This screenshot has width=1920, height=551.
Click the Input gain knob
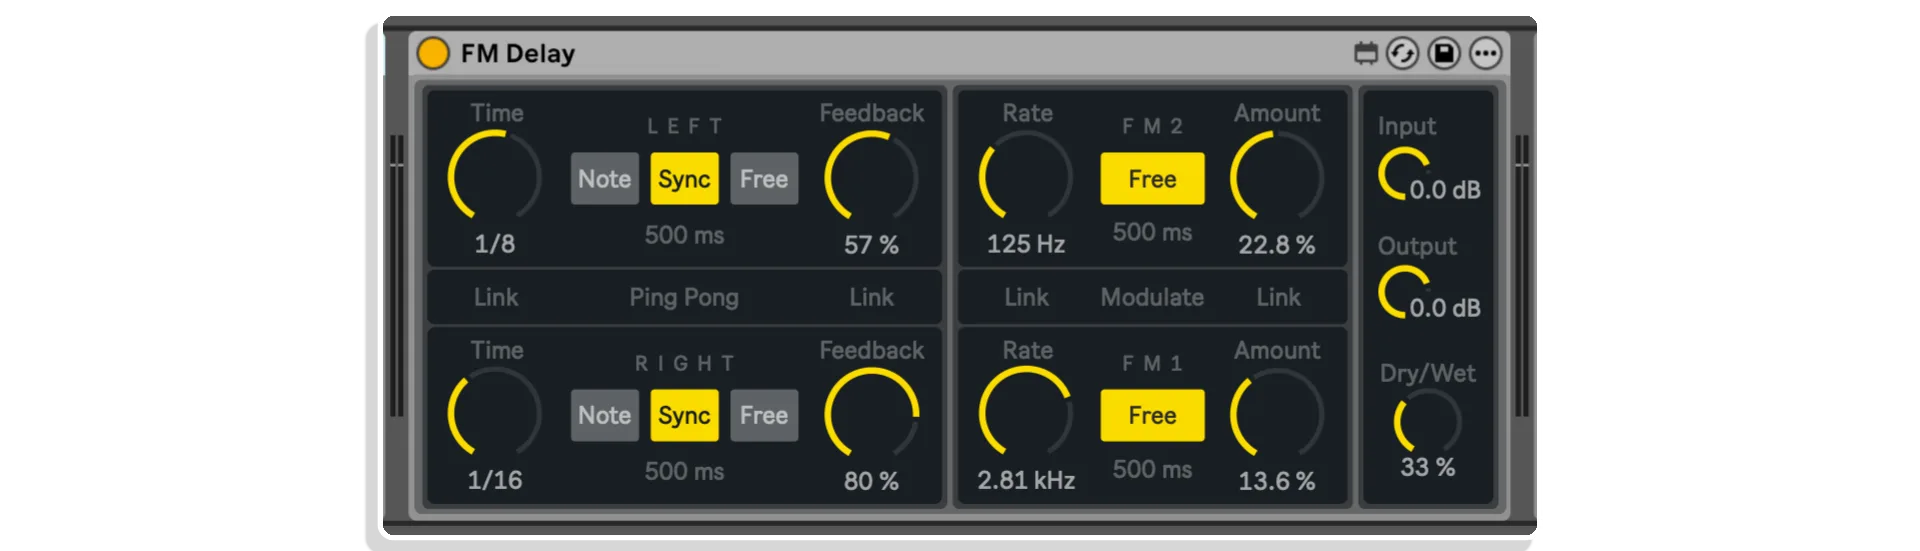pyautogui.click(x=1405, y=174)
